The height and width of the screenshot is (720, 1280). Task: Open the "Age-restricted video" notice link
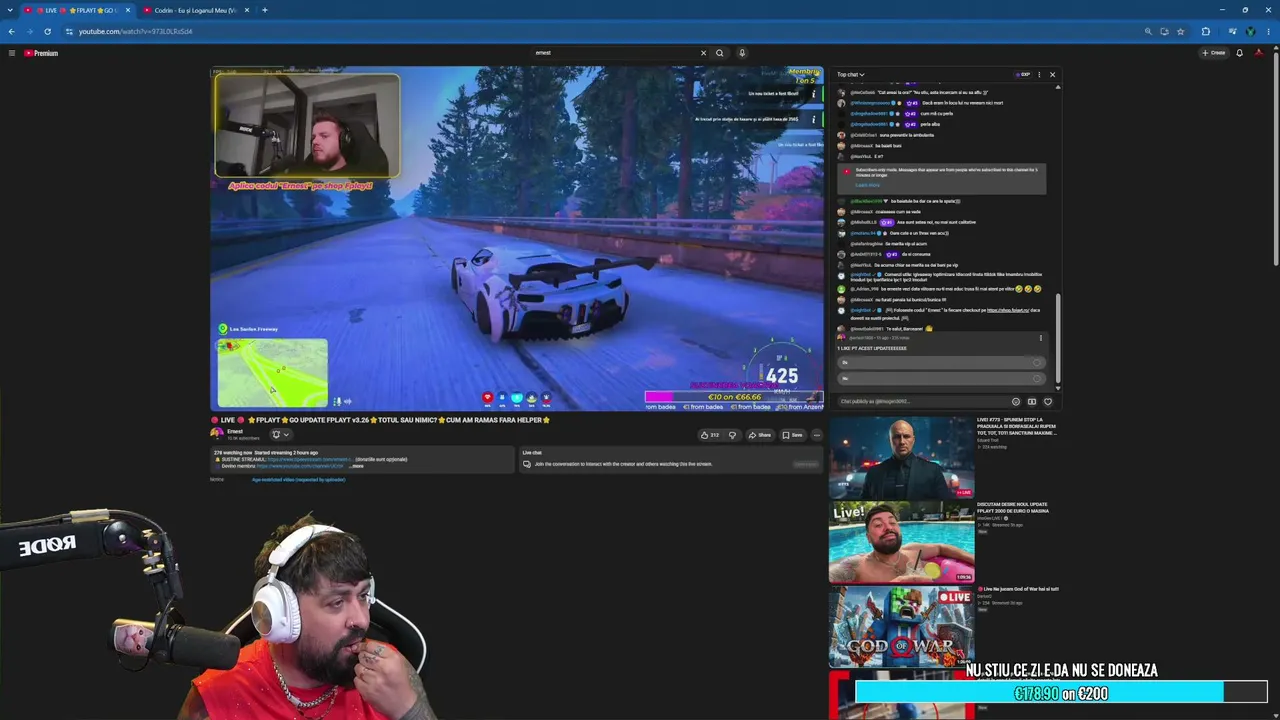click(x=298, y=480)
